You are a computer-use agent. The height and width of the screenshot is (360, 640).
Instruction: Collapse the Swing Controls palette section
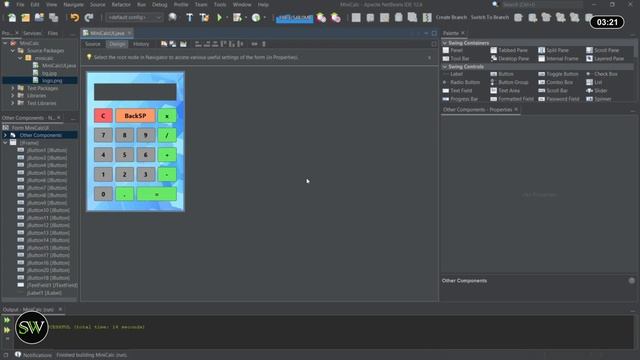(444, 67)
